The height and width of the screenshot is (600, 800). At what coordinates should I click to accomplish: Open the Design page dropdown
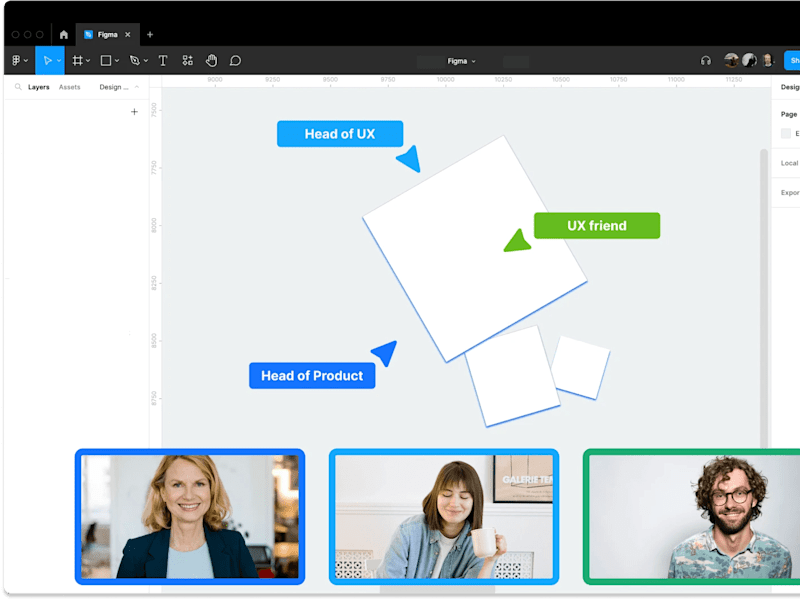pyautogui.click(x=119, y=87)
